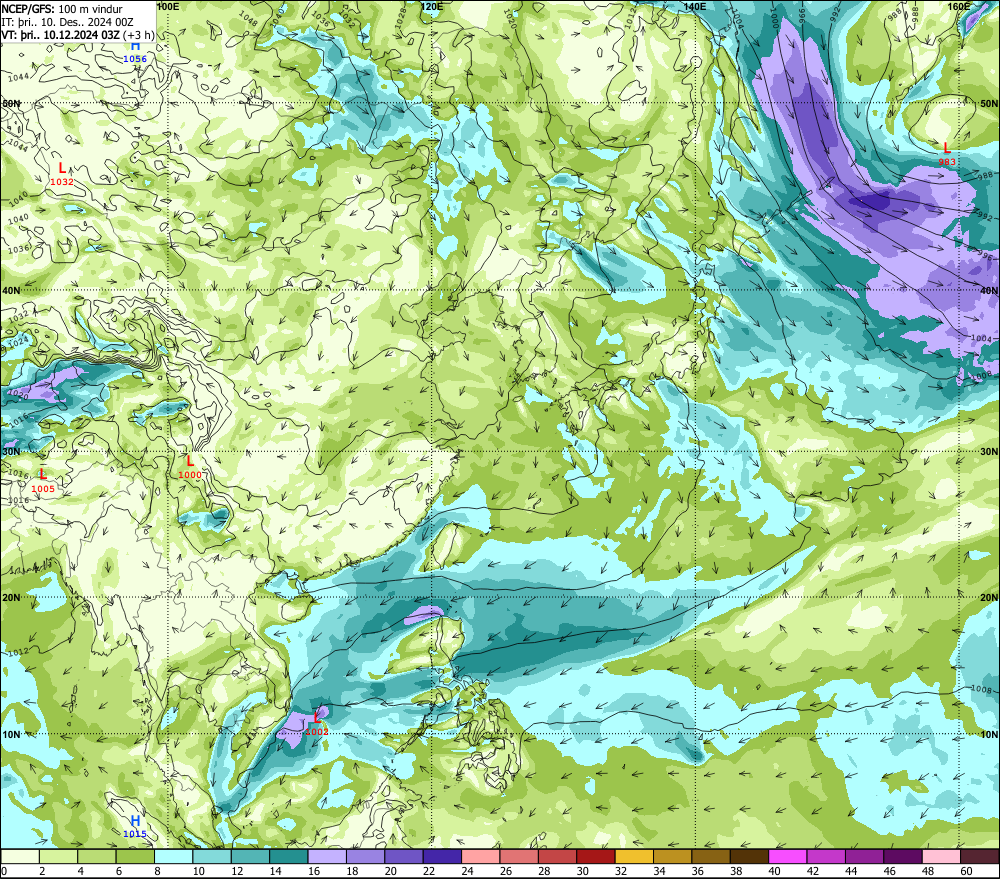Click the pale pink 48–60 legend swatch
This screenshot has height=879, width=1000.
pos(941,856)
